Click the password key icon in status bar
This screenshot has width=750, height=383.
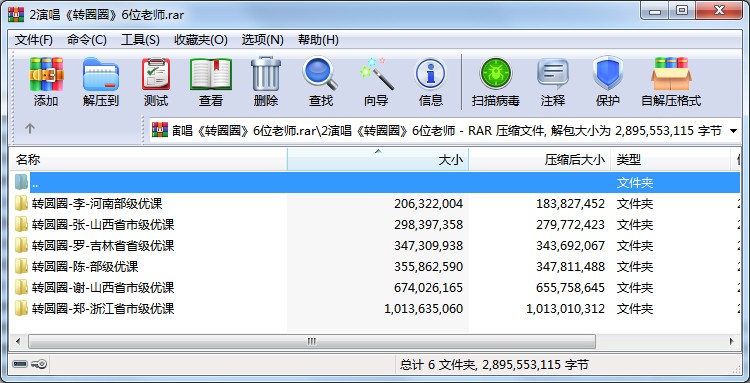(39, 364)
